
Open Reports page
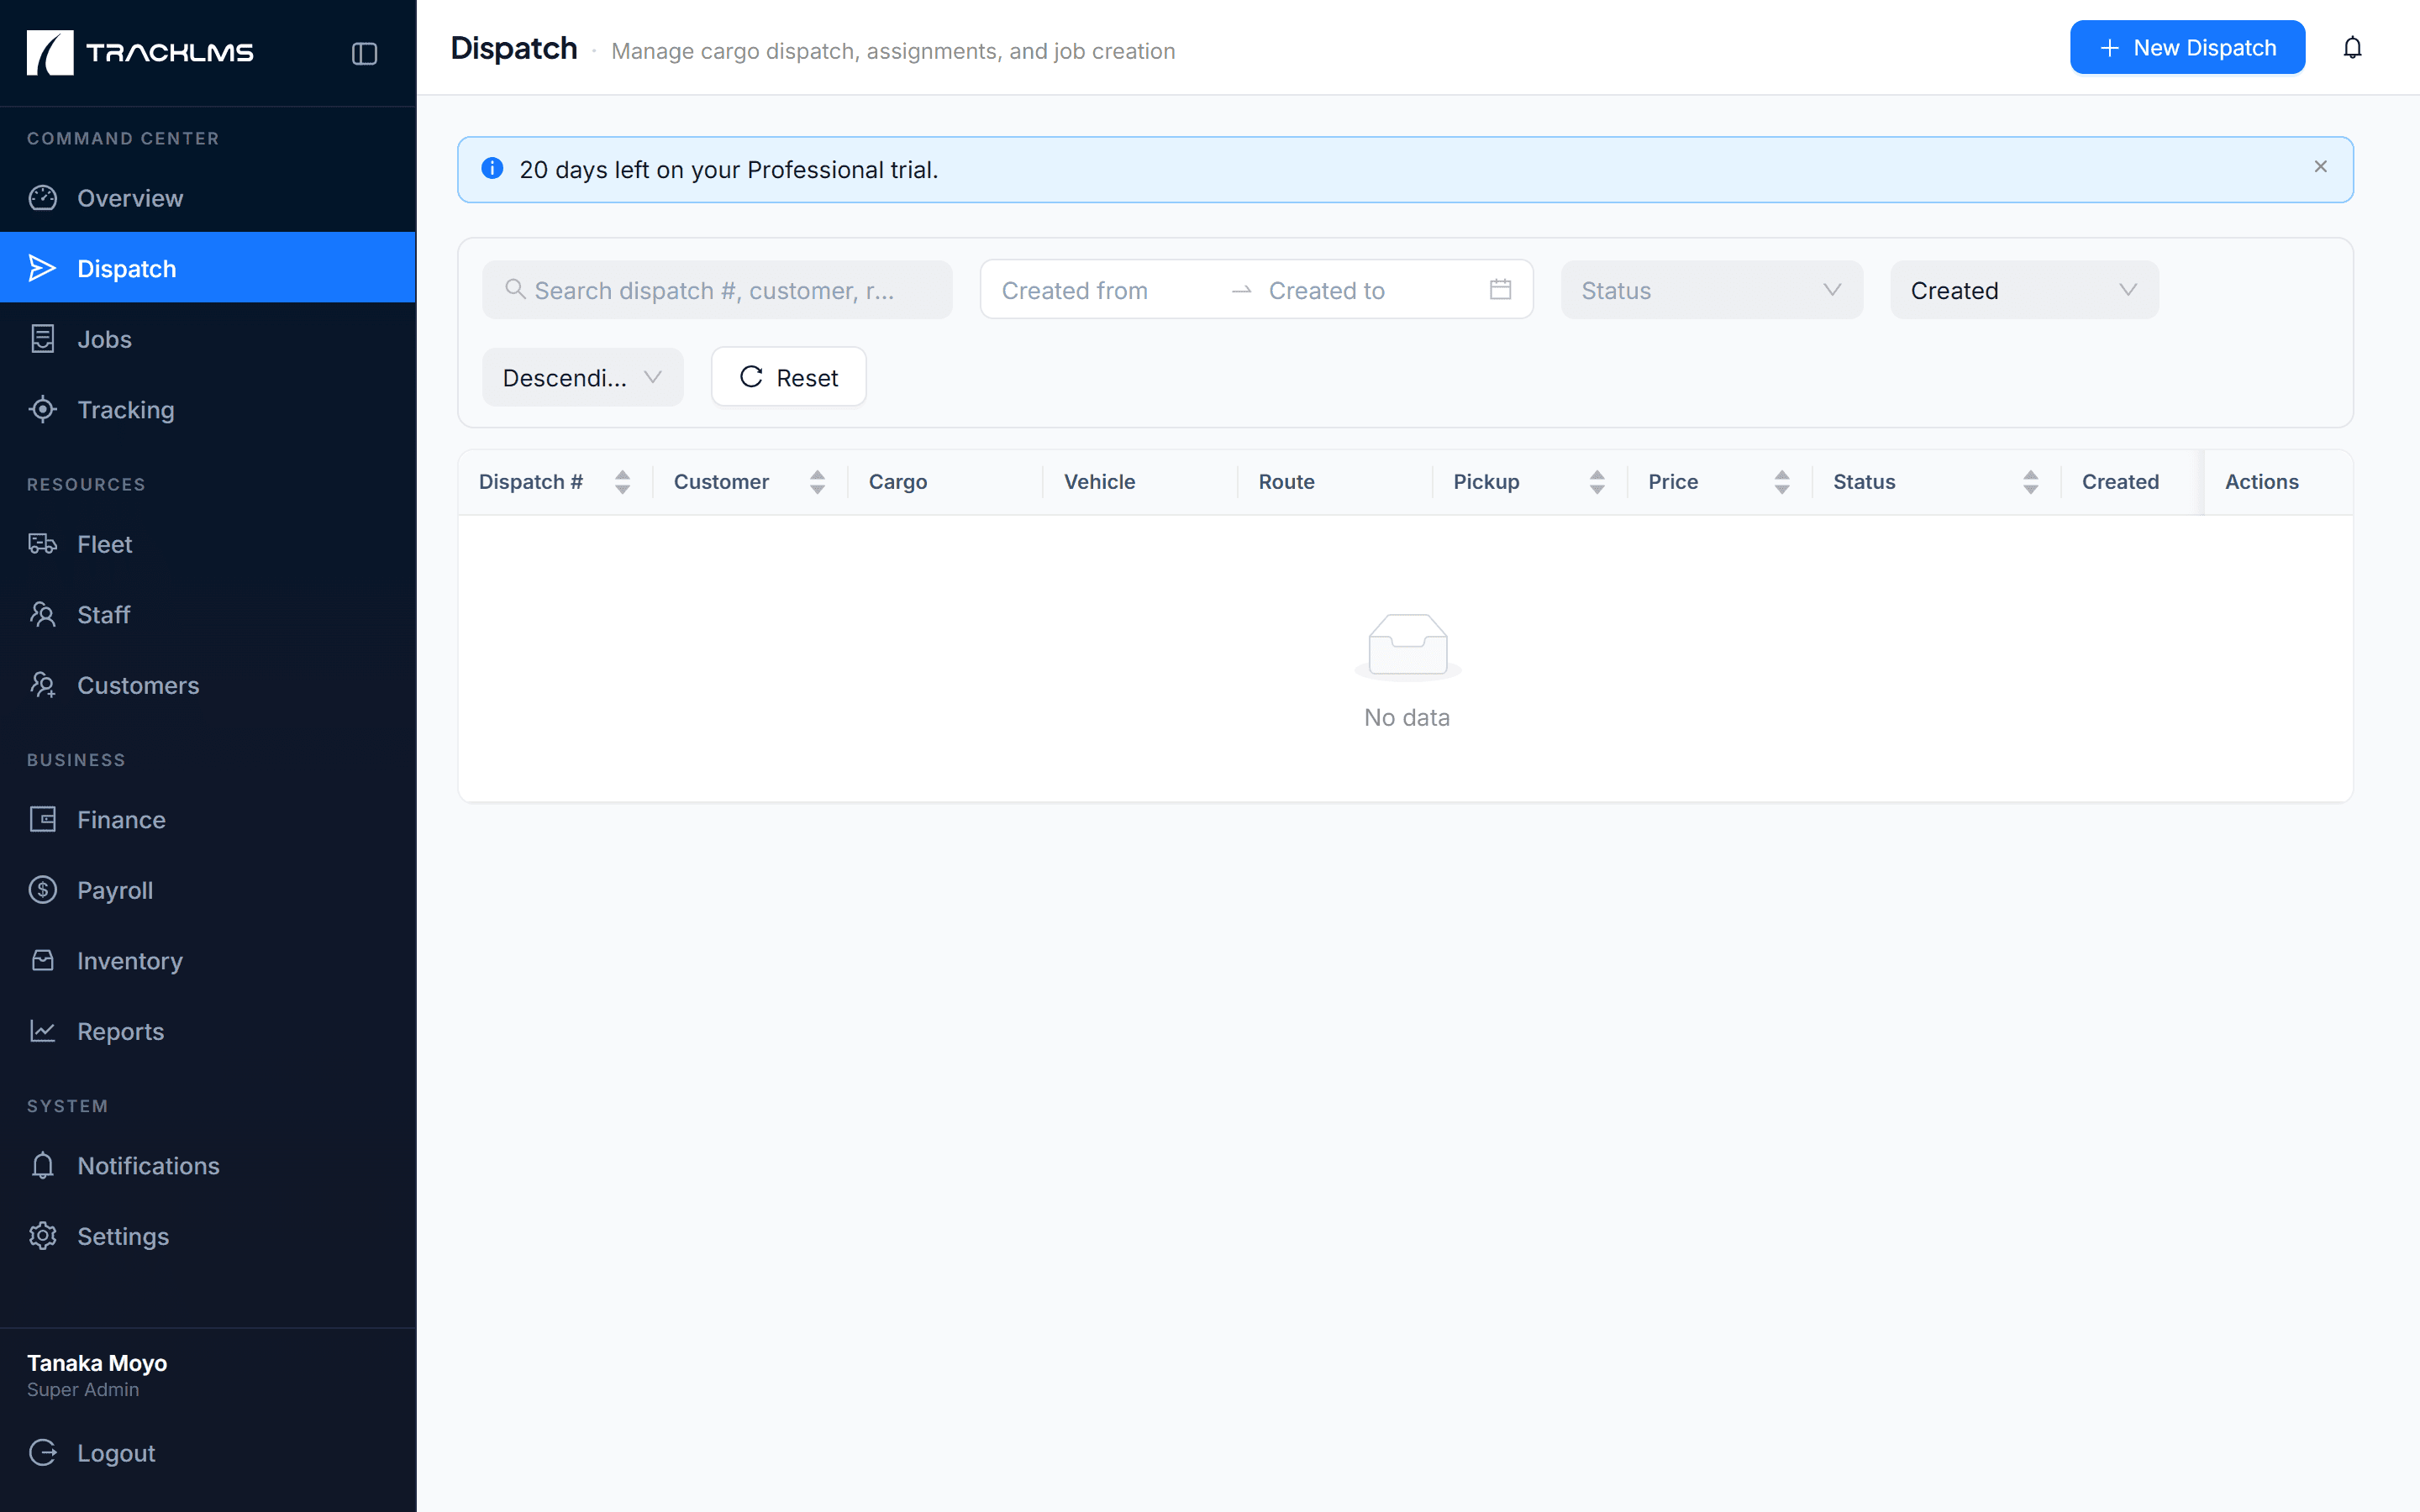tap(208, 1031)
